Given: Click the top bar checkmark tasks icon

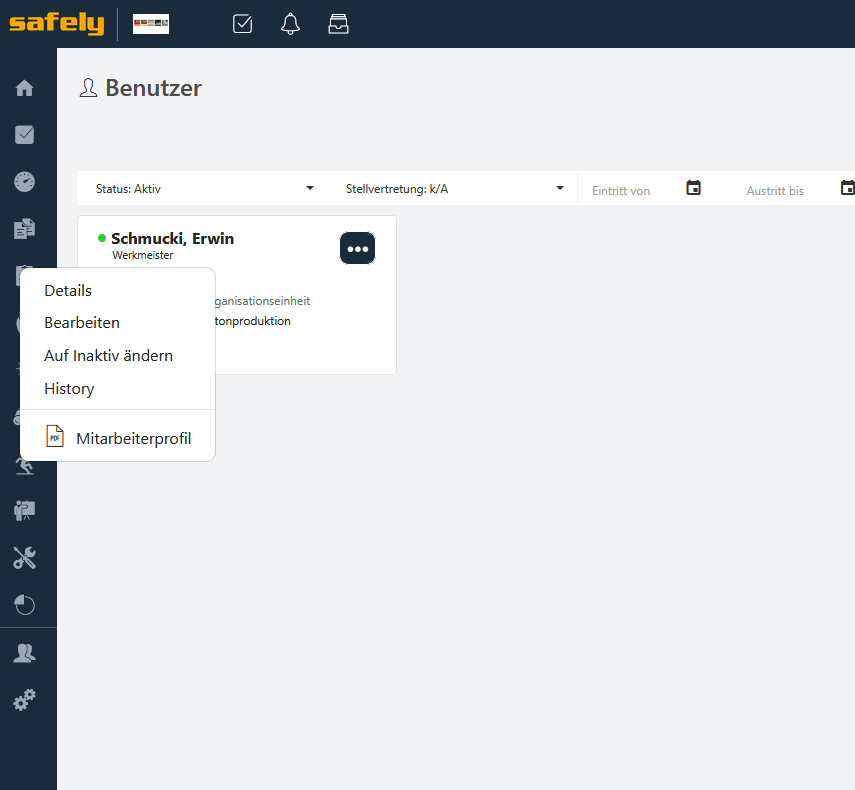Looking at the screenshot, I should point(242,24).
